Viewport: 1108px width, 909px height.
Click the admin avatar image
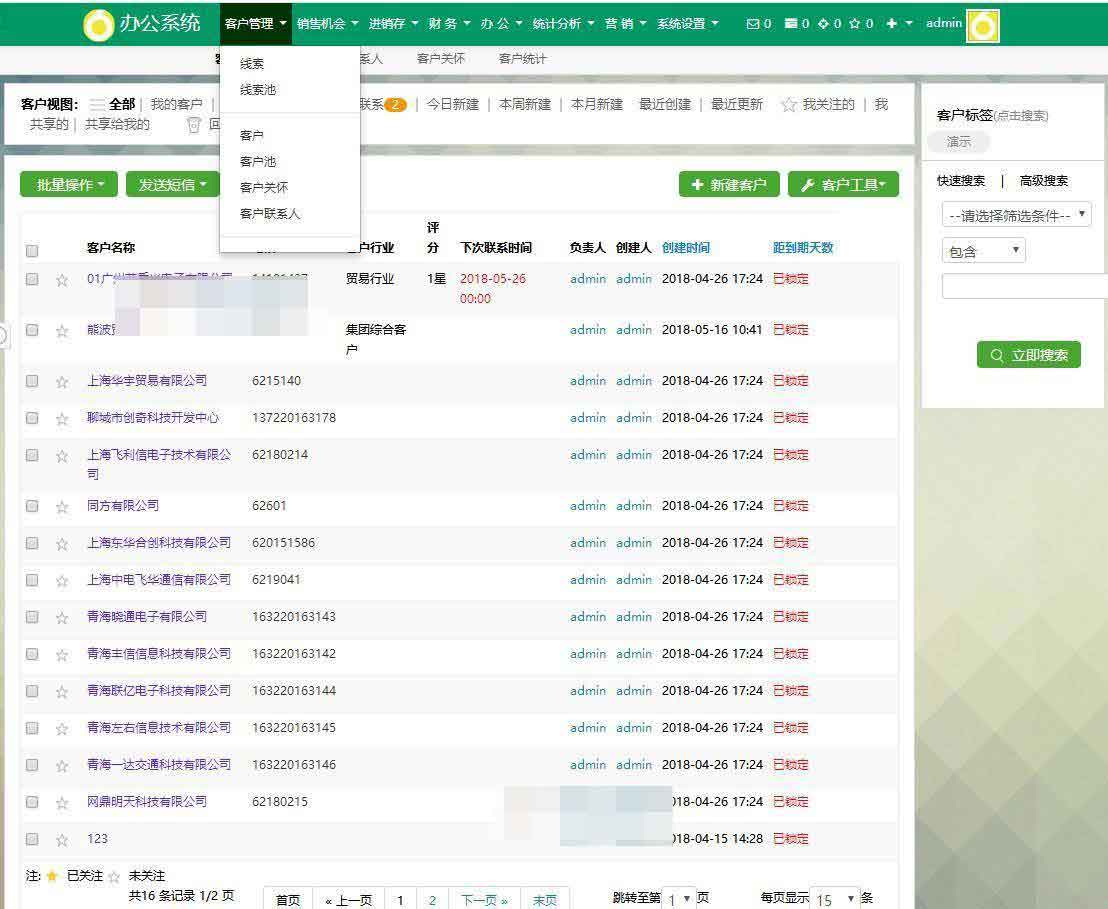982,26
